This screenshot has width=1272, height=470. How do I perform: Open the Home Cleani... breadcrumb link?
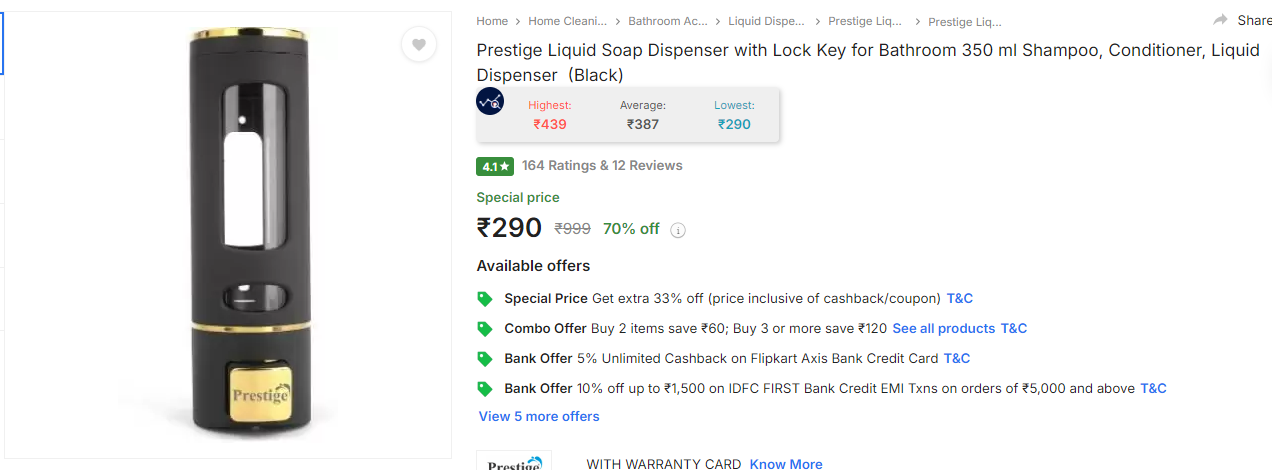tap(568, 21)
